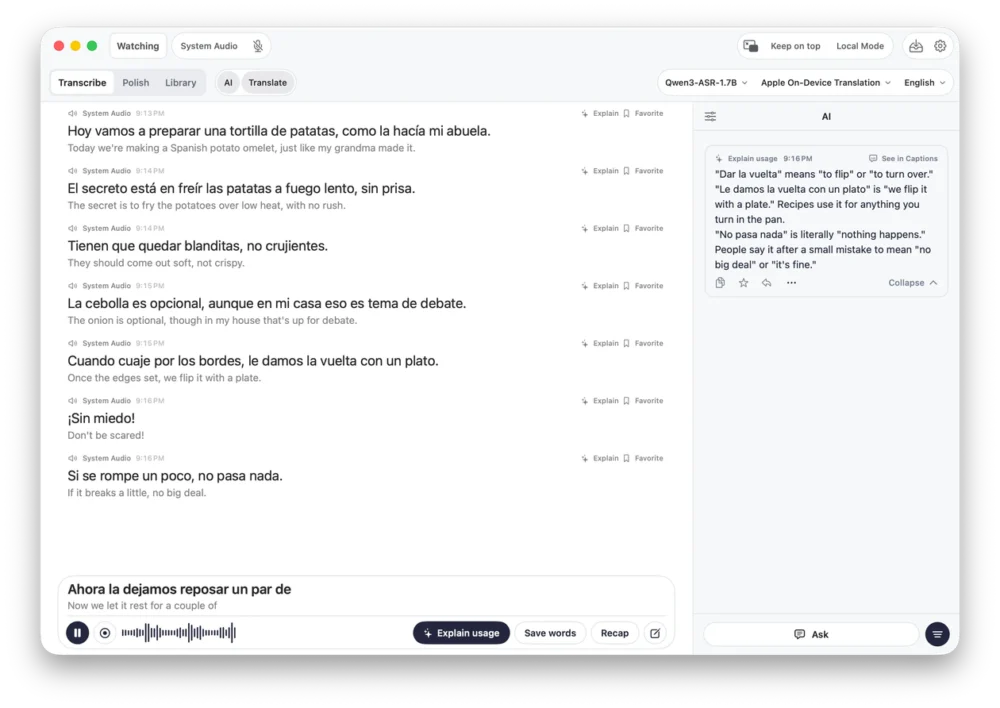Viewport: 1000px width, 708px height.
Task: Toggle Local Mode
Action: click(860, 46)
